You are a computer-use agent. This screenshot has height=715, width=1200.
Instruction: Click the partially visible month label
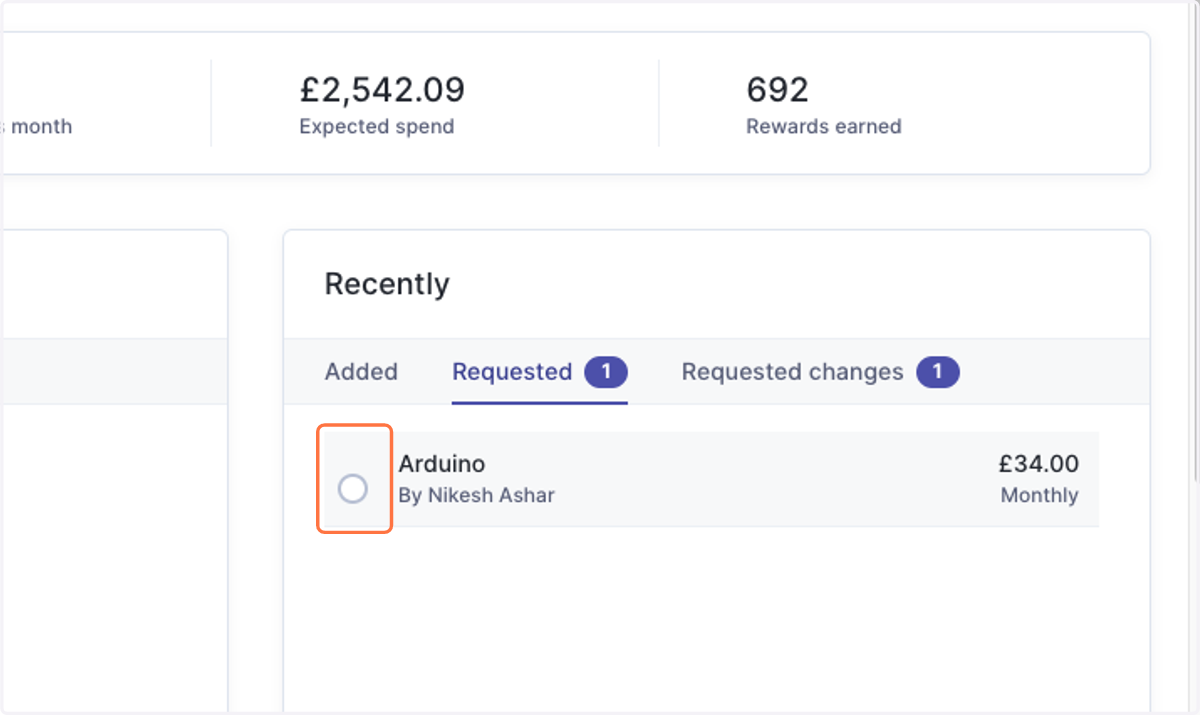point(36,127)
